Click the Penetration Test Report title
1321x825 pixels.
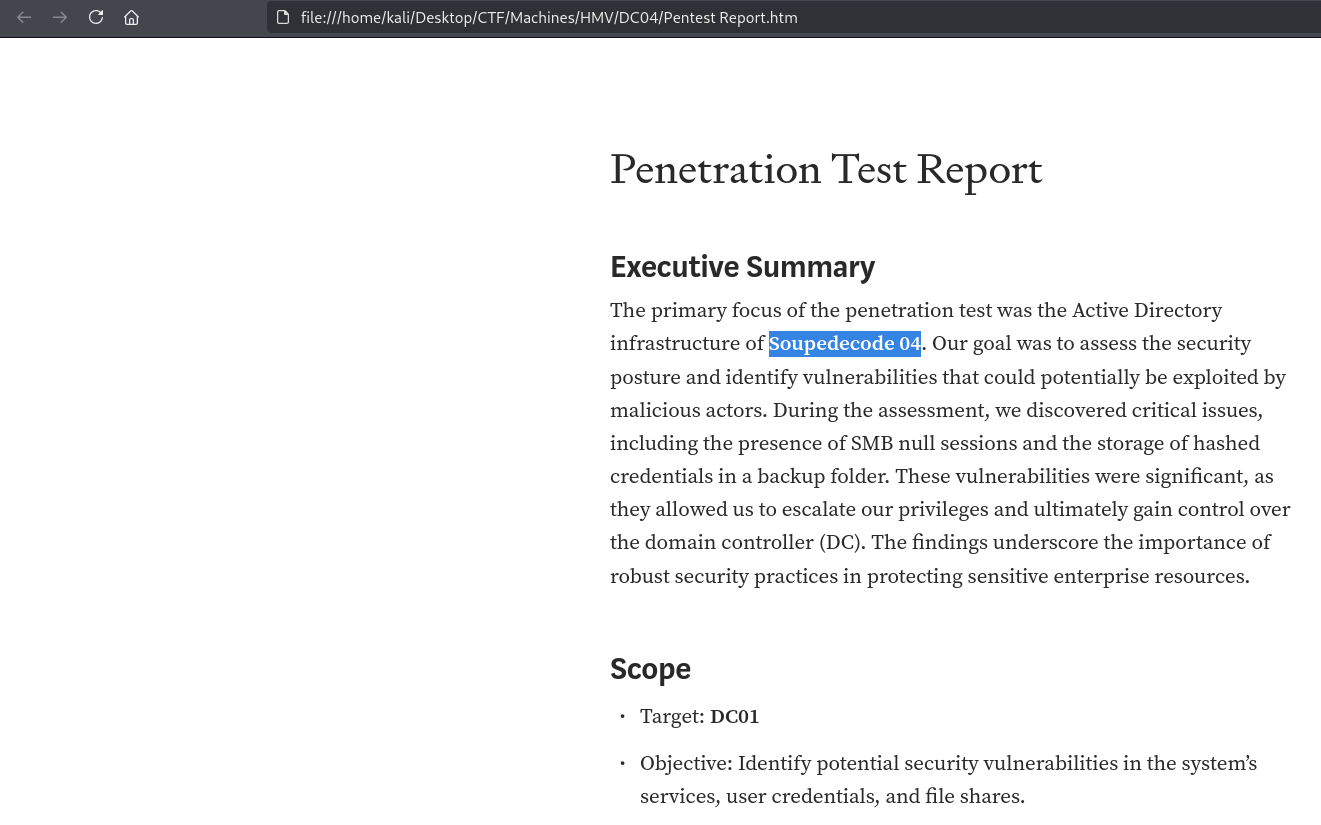pos(826,170)
